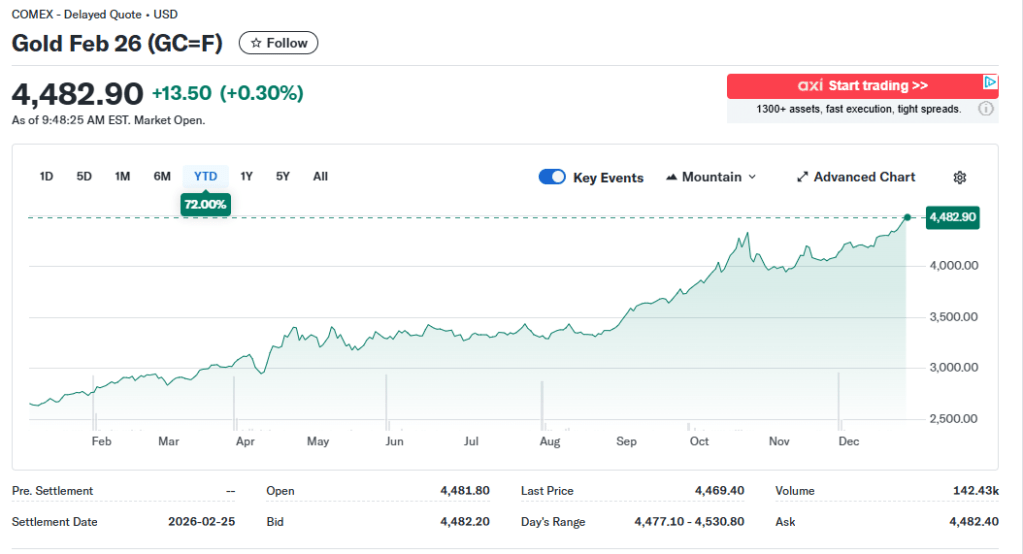
Task: Toggle the Key Events switch
Action: pos(552,177)
